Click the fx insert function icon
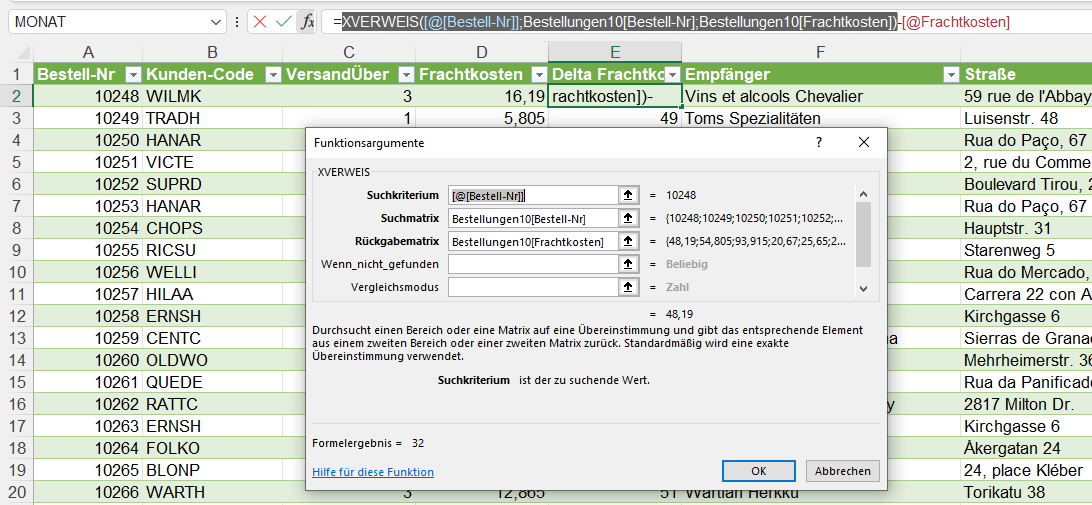The image size is (1092, 505). point(308,21)
